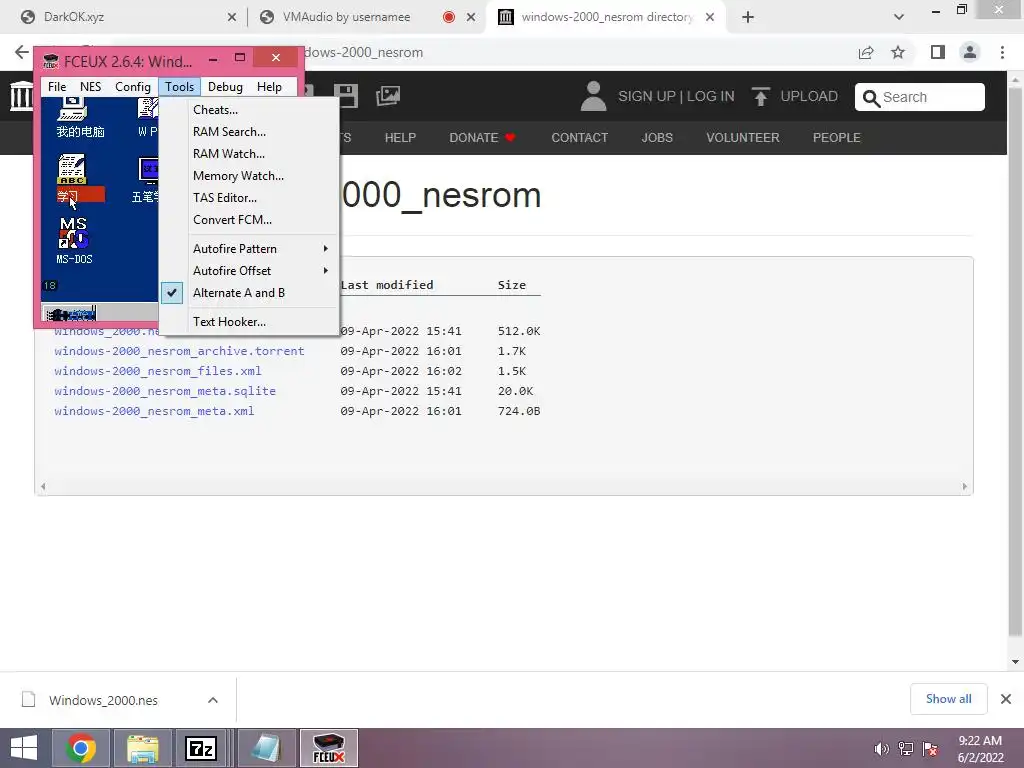Viewport: 1024px width, 768px height.
Task: Open the downloaded Windows_2000.nes file
Action: (x=103, y=700)
